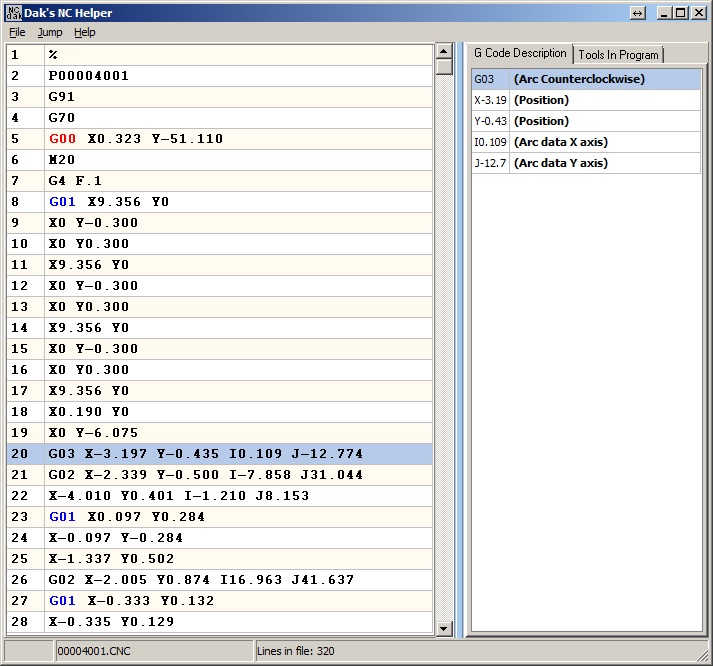Select line 26 G02 X-2.005 Y0.874
Screen dimensions: 713x666
click(x=200, y=580)
